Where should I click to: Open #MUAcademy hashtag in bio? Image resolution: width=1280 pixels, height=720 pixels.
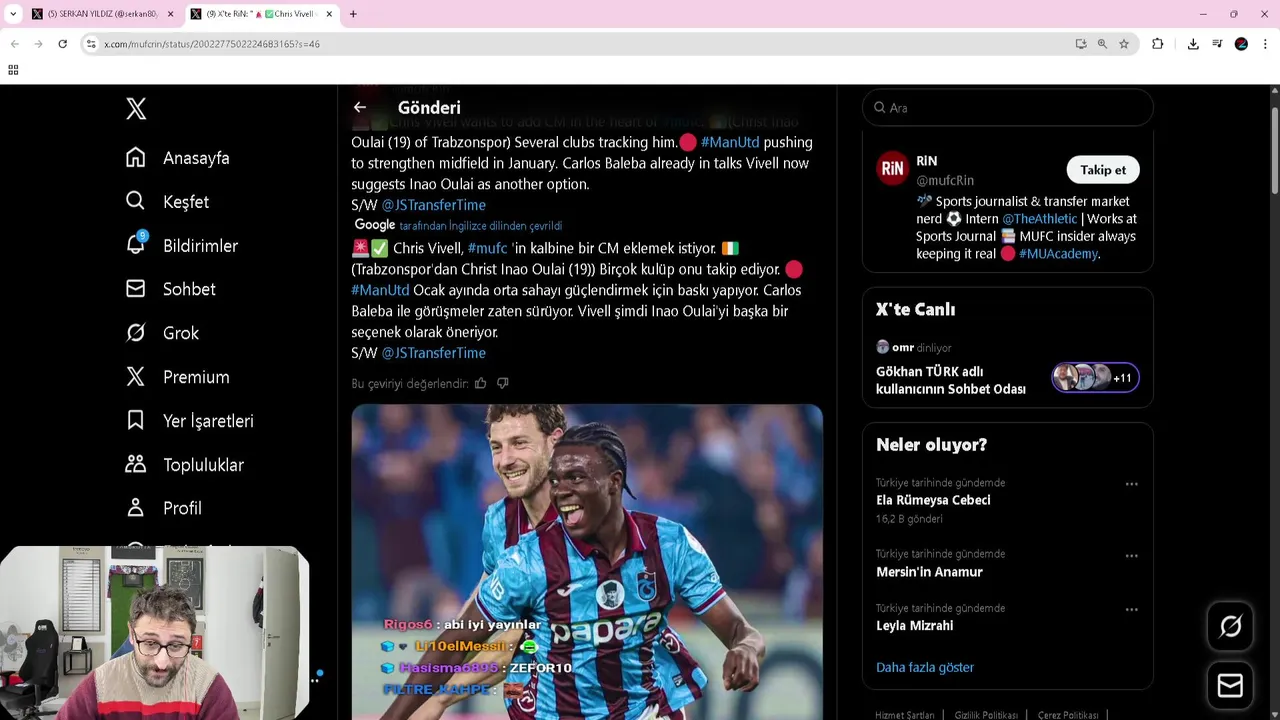point(1058,254)
